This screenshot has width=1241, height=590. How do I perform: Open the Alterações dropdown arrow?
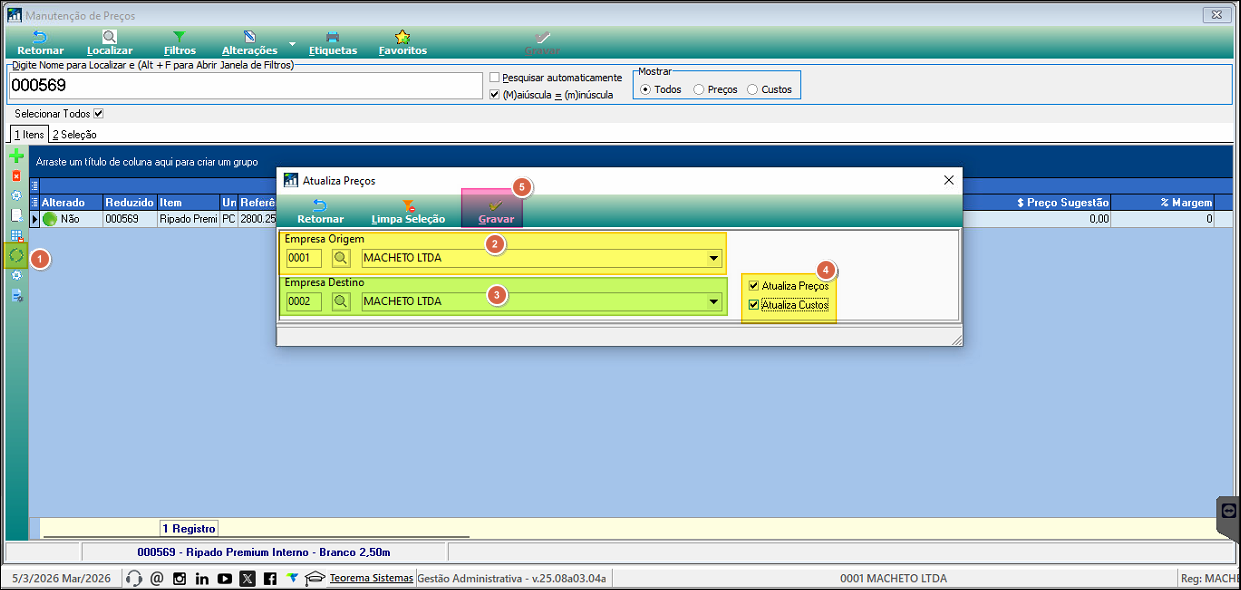tap(292, 45)
